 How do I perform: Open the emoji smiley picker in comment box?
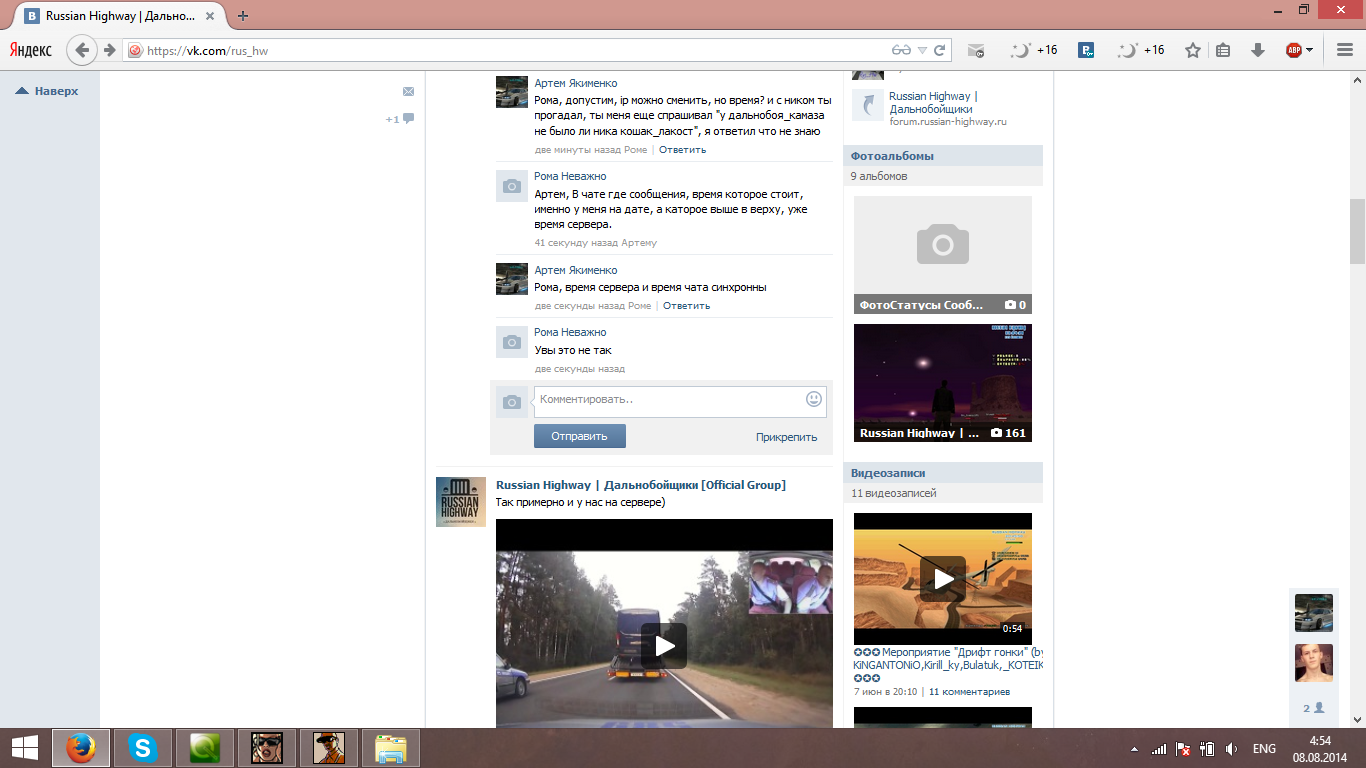814,399
